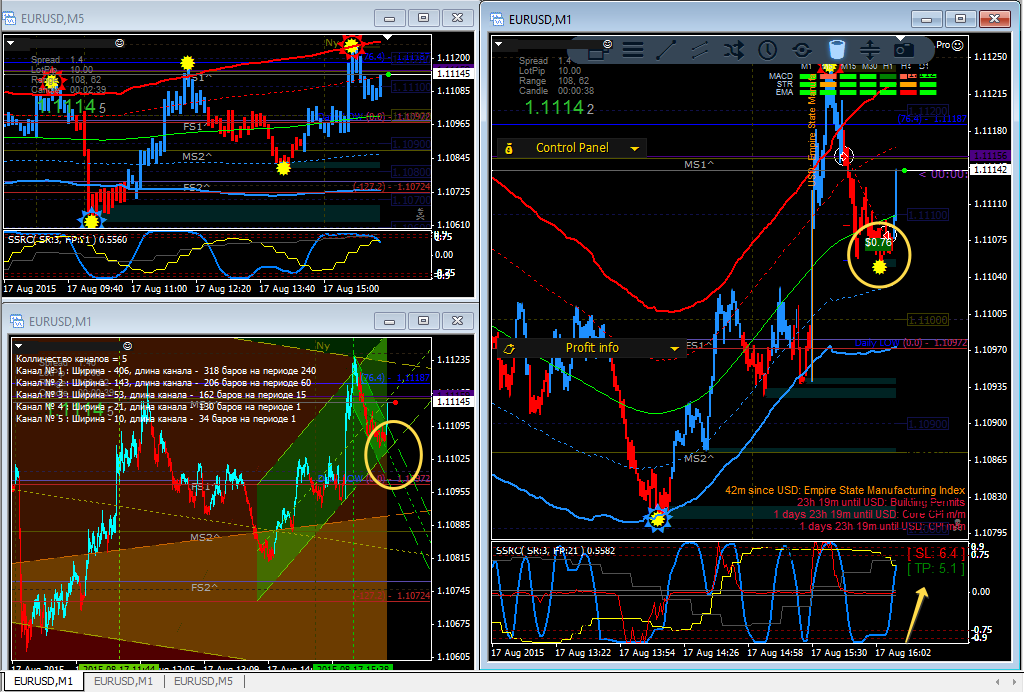Click the (76.4) - 1.11187 level label

(932, 119)
